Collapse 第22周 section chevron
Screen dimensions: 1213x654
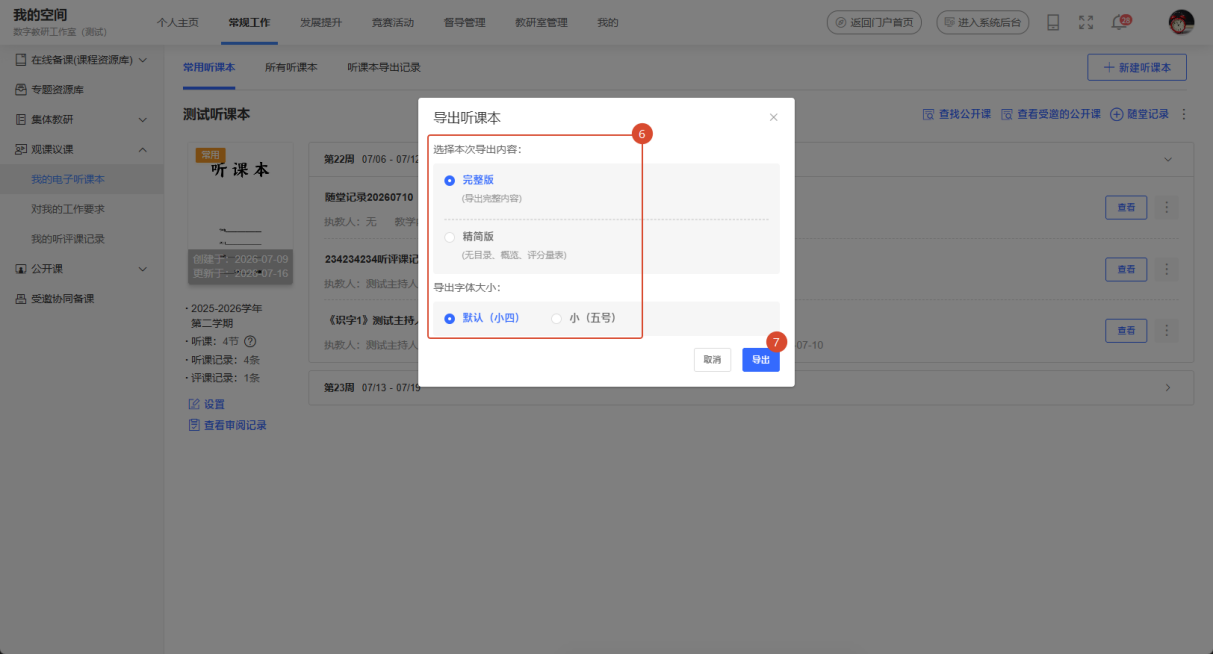tap(1167, 159)
